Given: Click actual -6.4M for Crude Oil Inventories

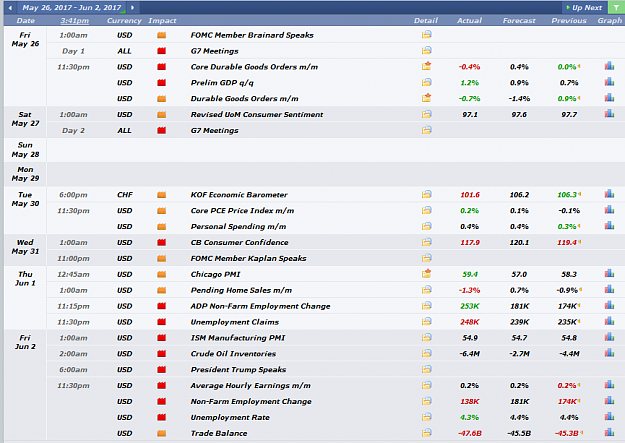Looking at the screenshot, I should click(x=470, y=354).
